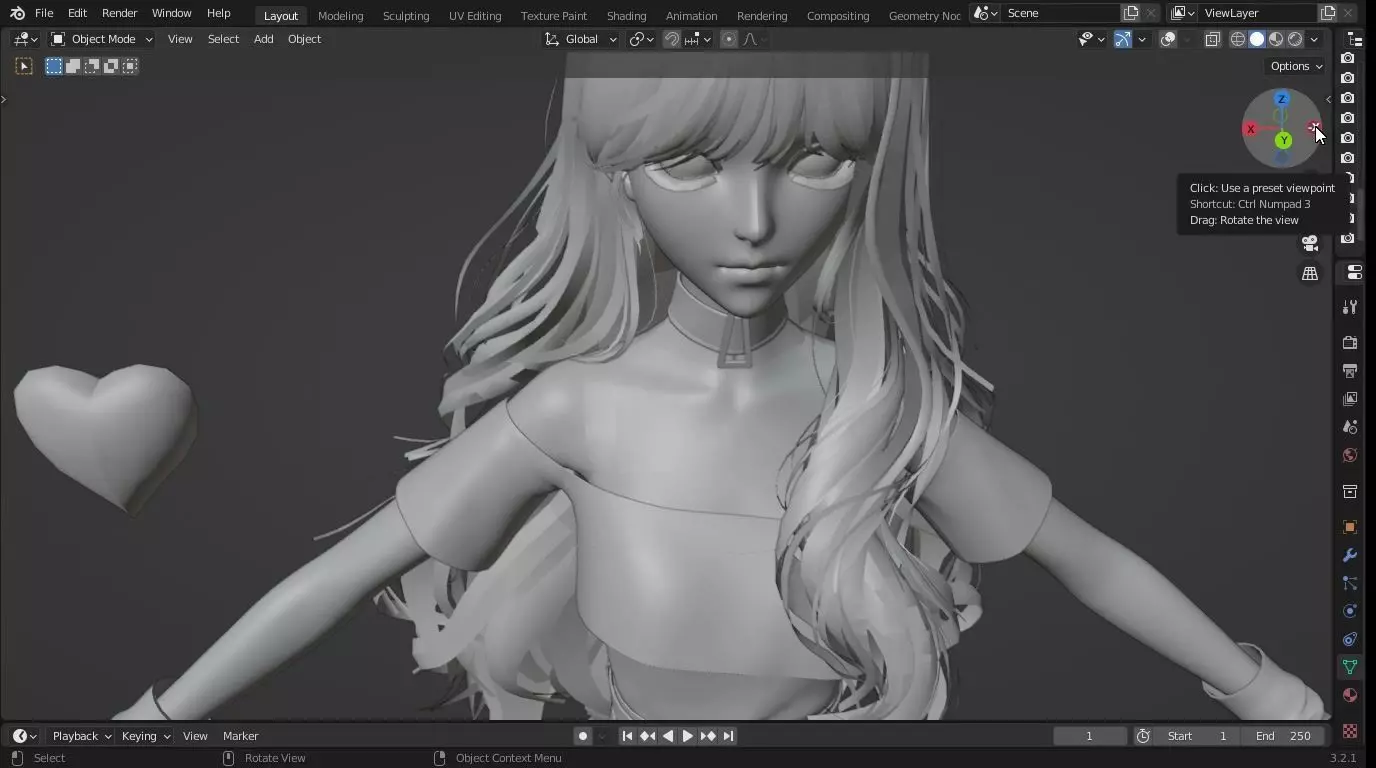Open the Object properties tab
The image size is (1376, 768).
[1350, 527]
